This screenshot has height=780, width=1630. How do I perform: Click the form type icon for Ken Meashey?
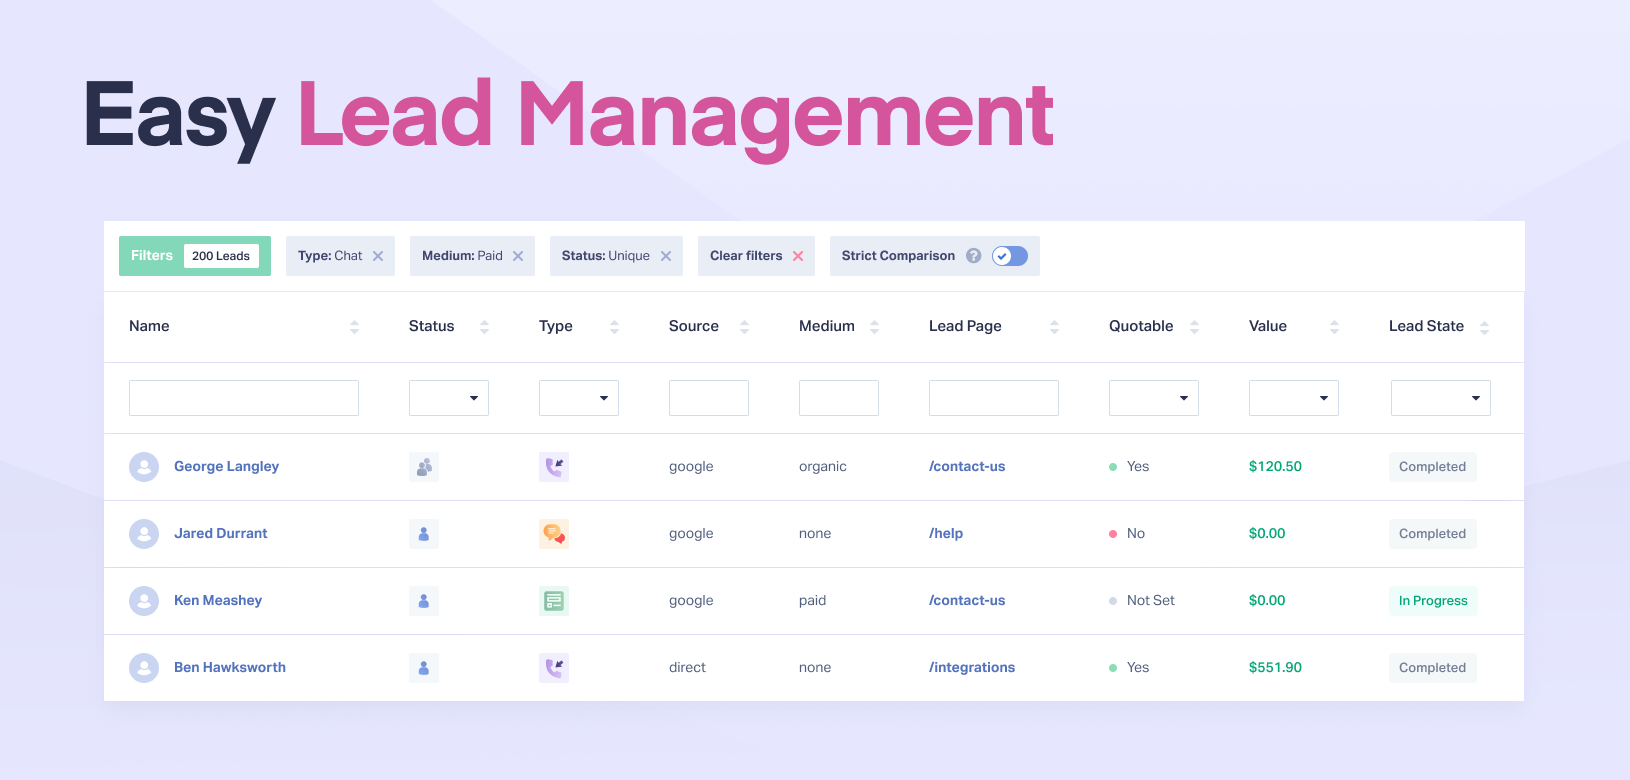click(554, 601)
